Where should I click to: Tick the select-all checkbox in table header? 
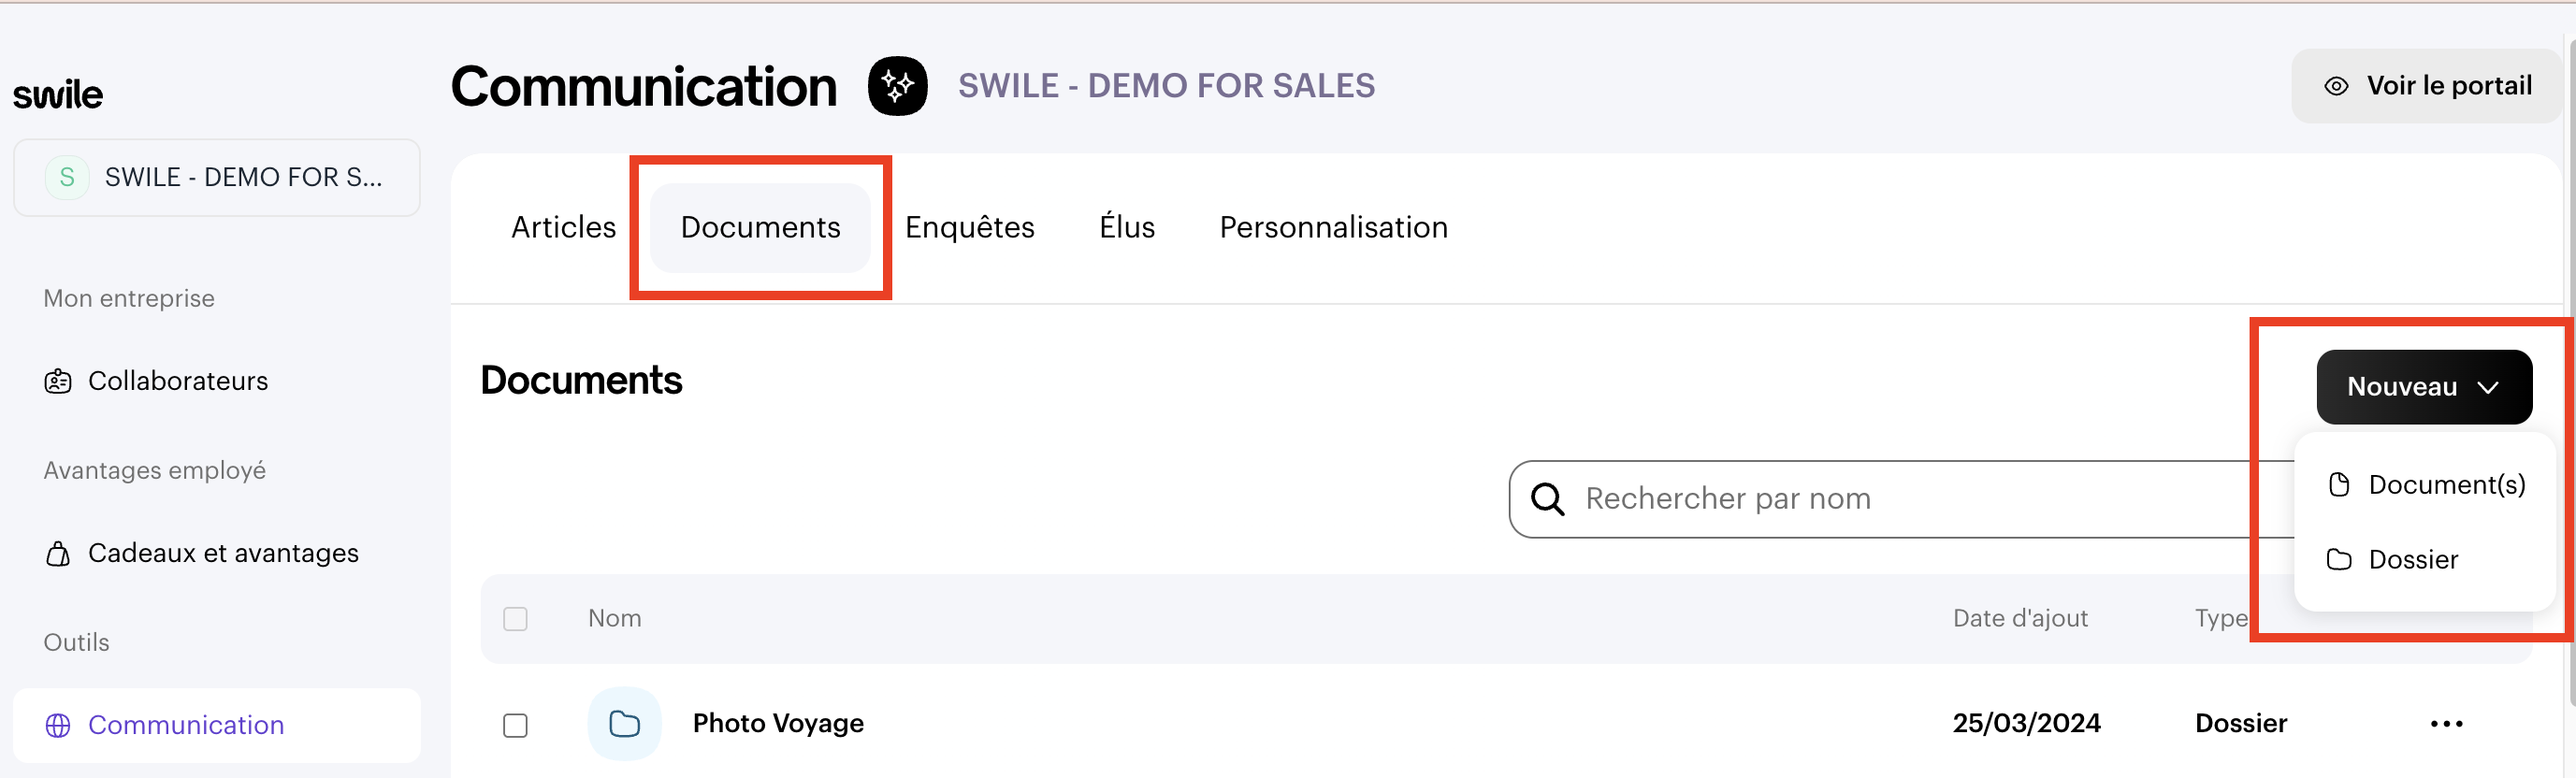(x=515, y=619)
